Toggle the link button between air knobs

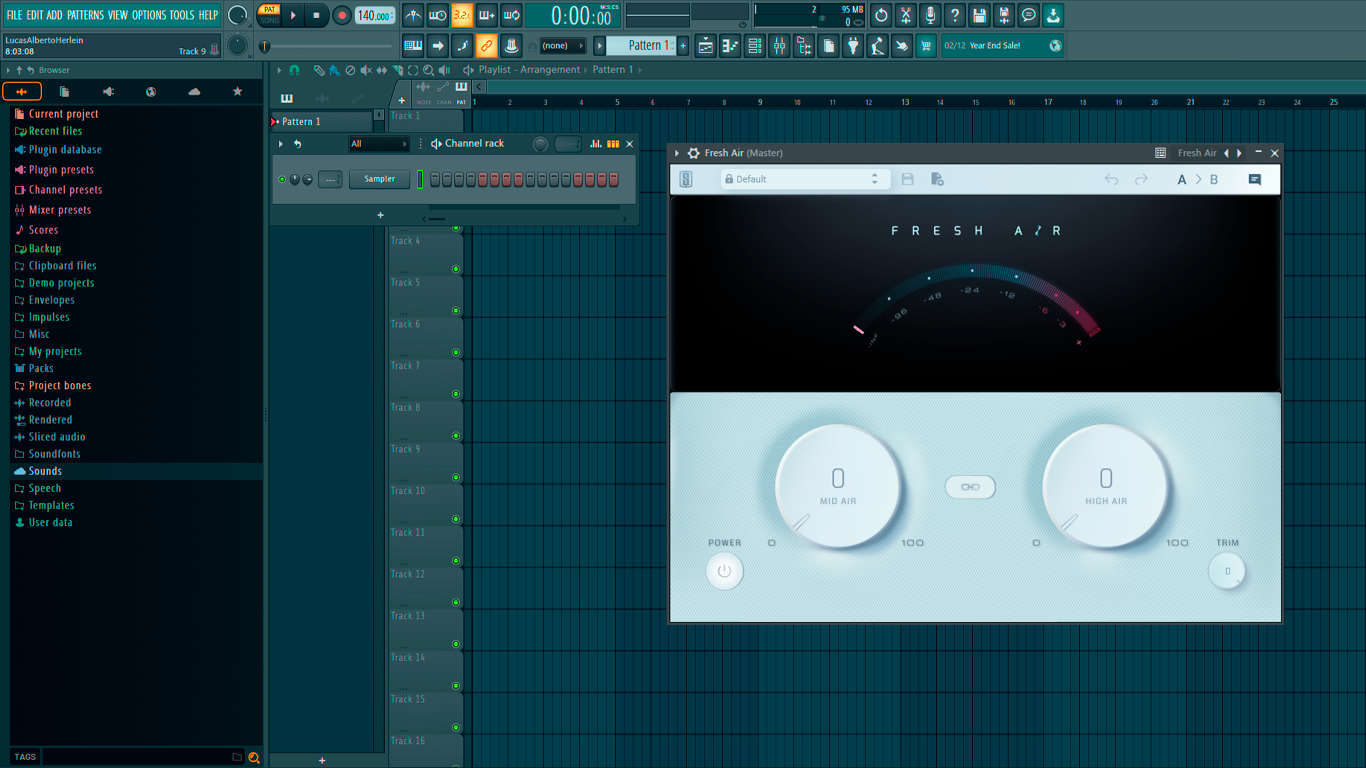(970, 487)
